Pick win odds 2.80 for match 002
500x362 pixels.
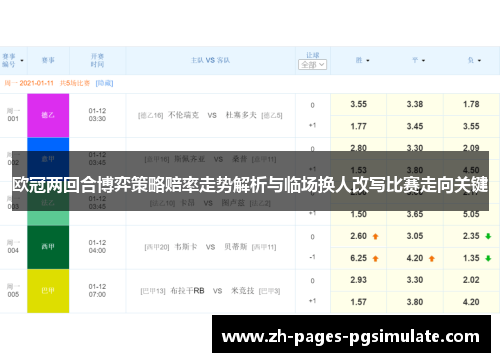click(359, 148)
